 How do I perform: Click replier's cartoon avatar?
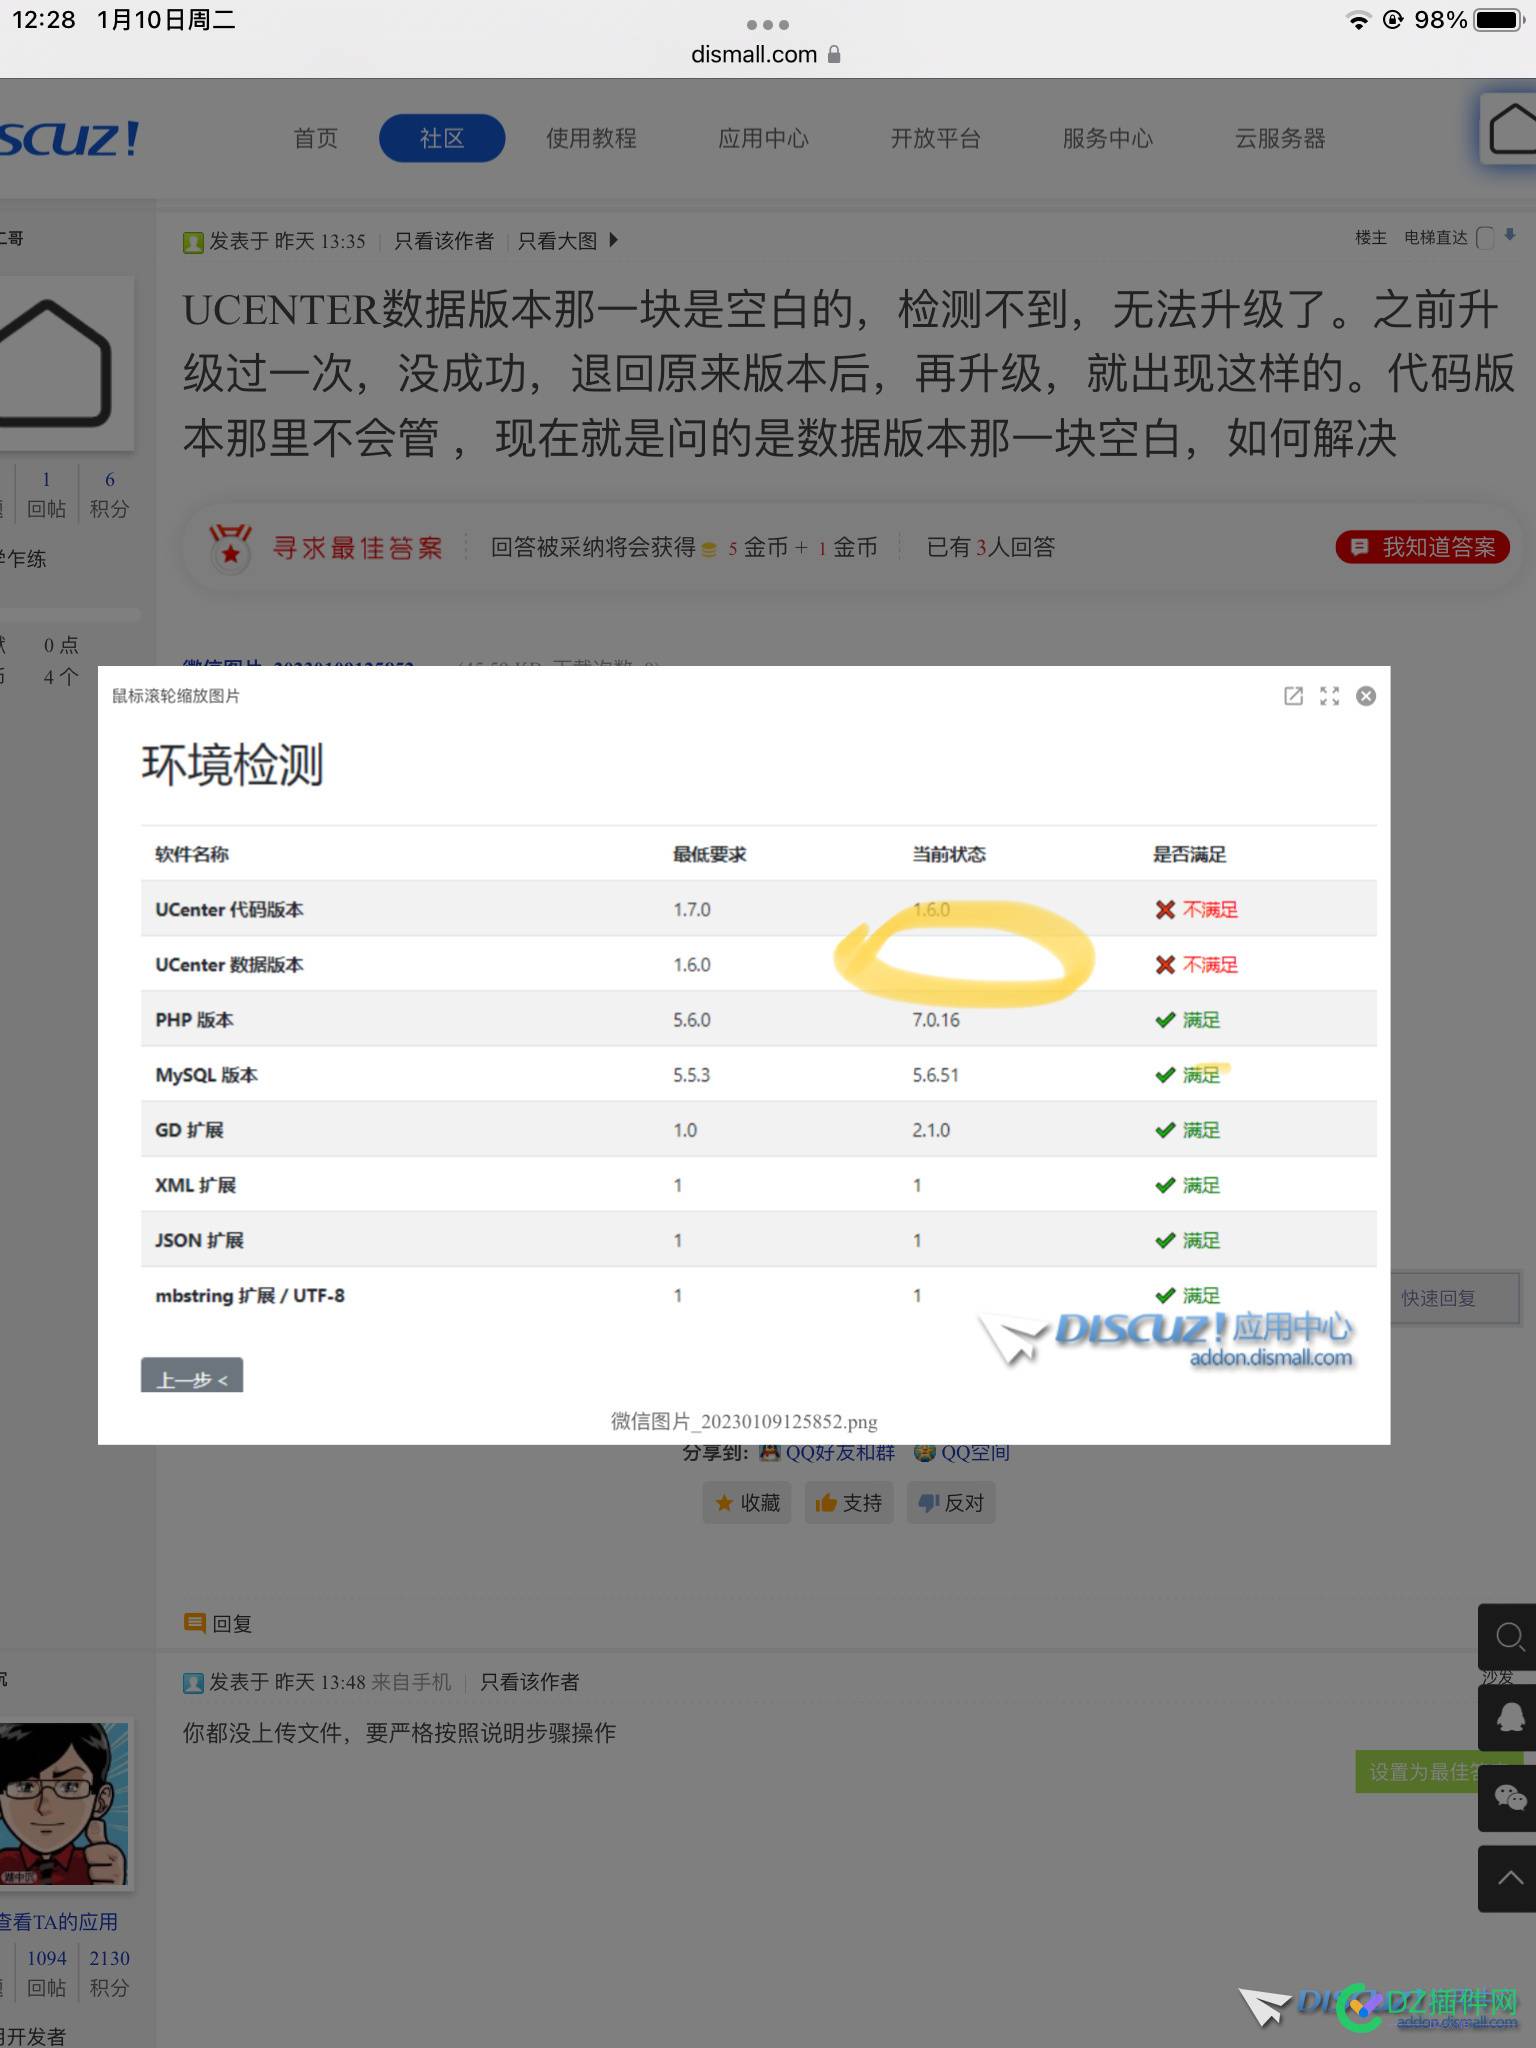tap(64, 1804)
